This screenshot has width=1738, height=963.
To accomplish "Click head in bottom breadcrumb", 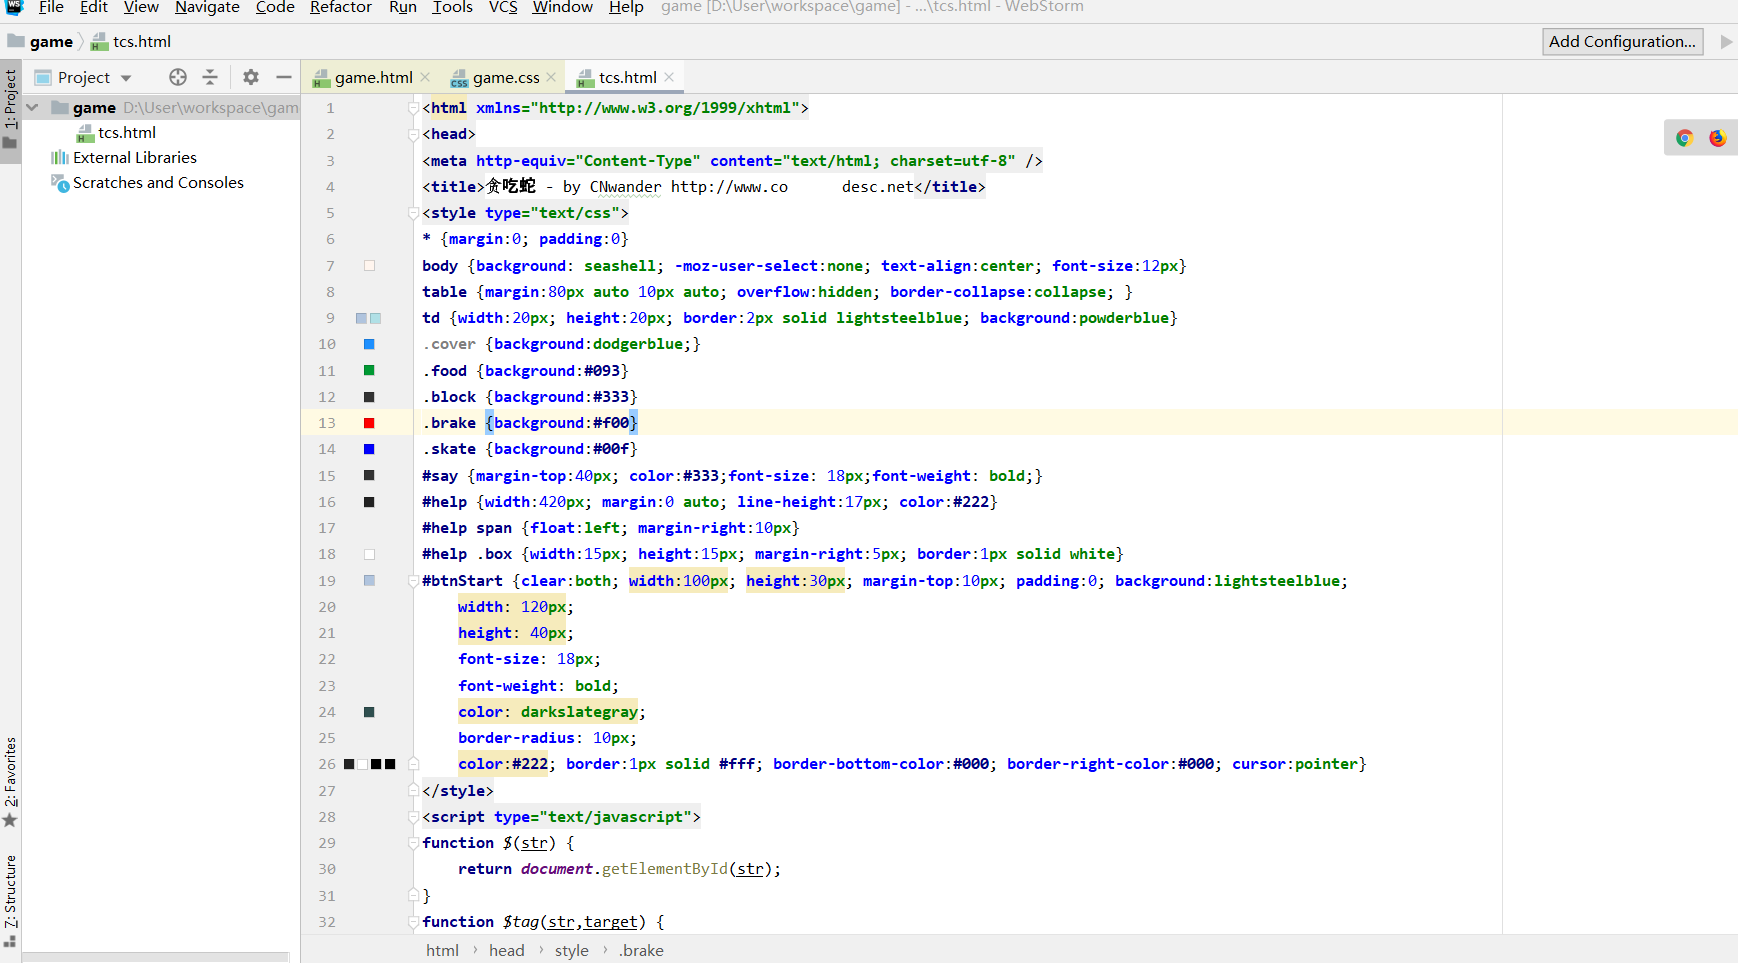I will coord(506,950).
